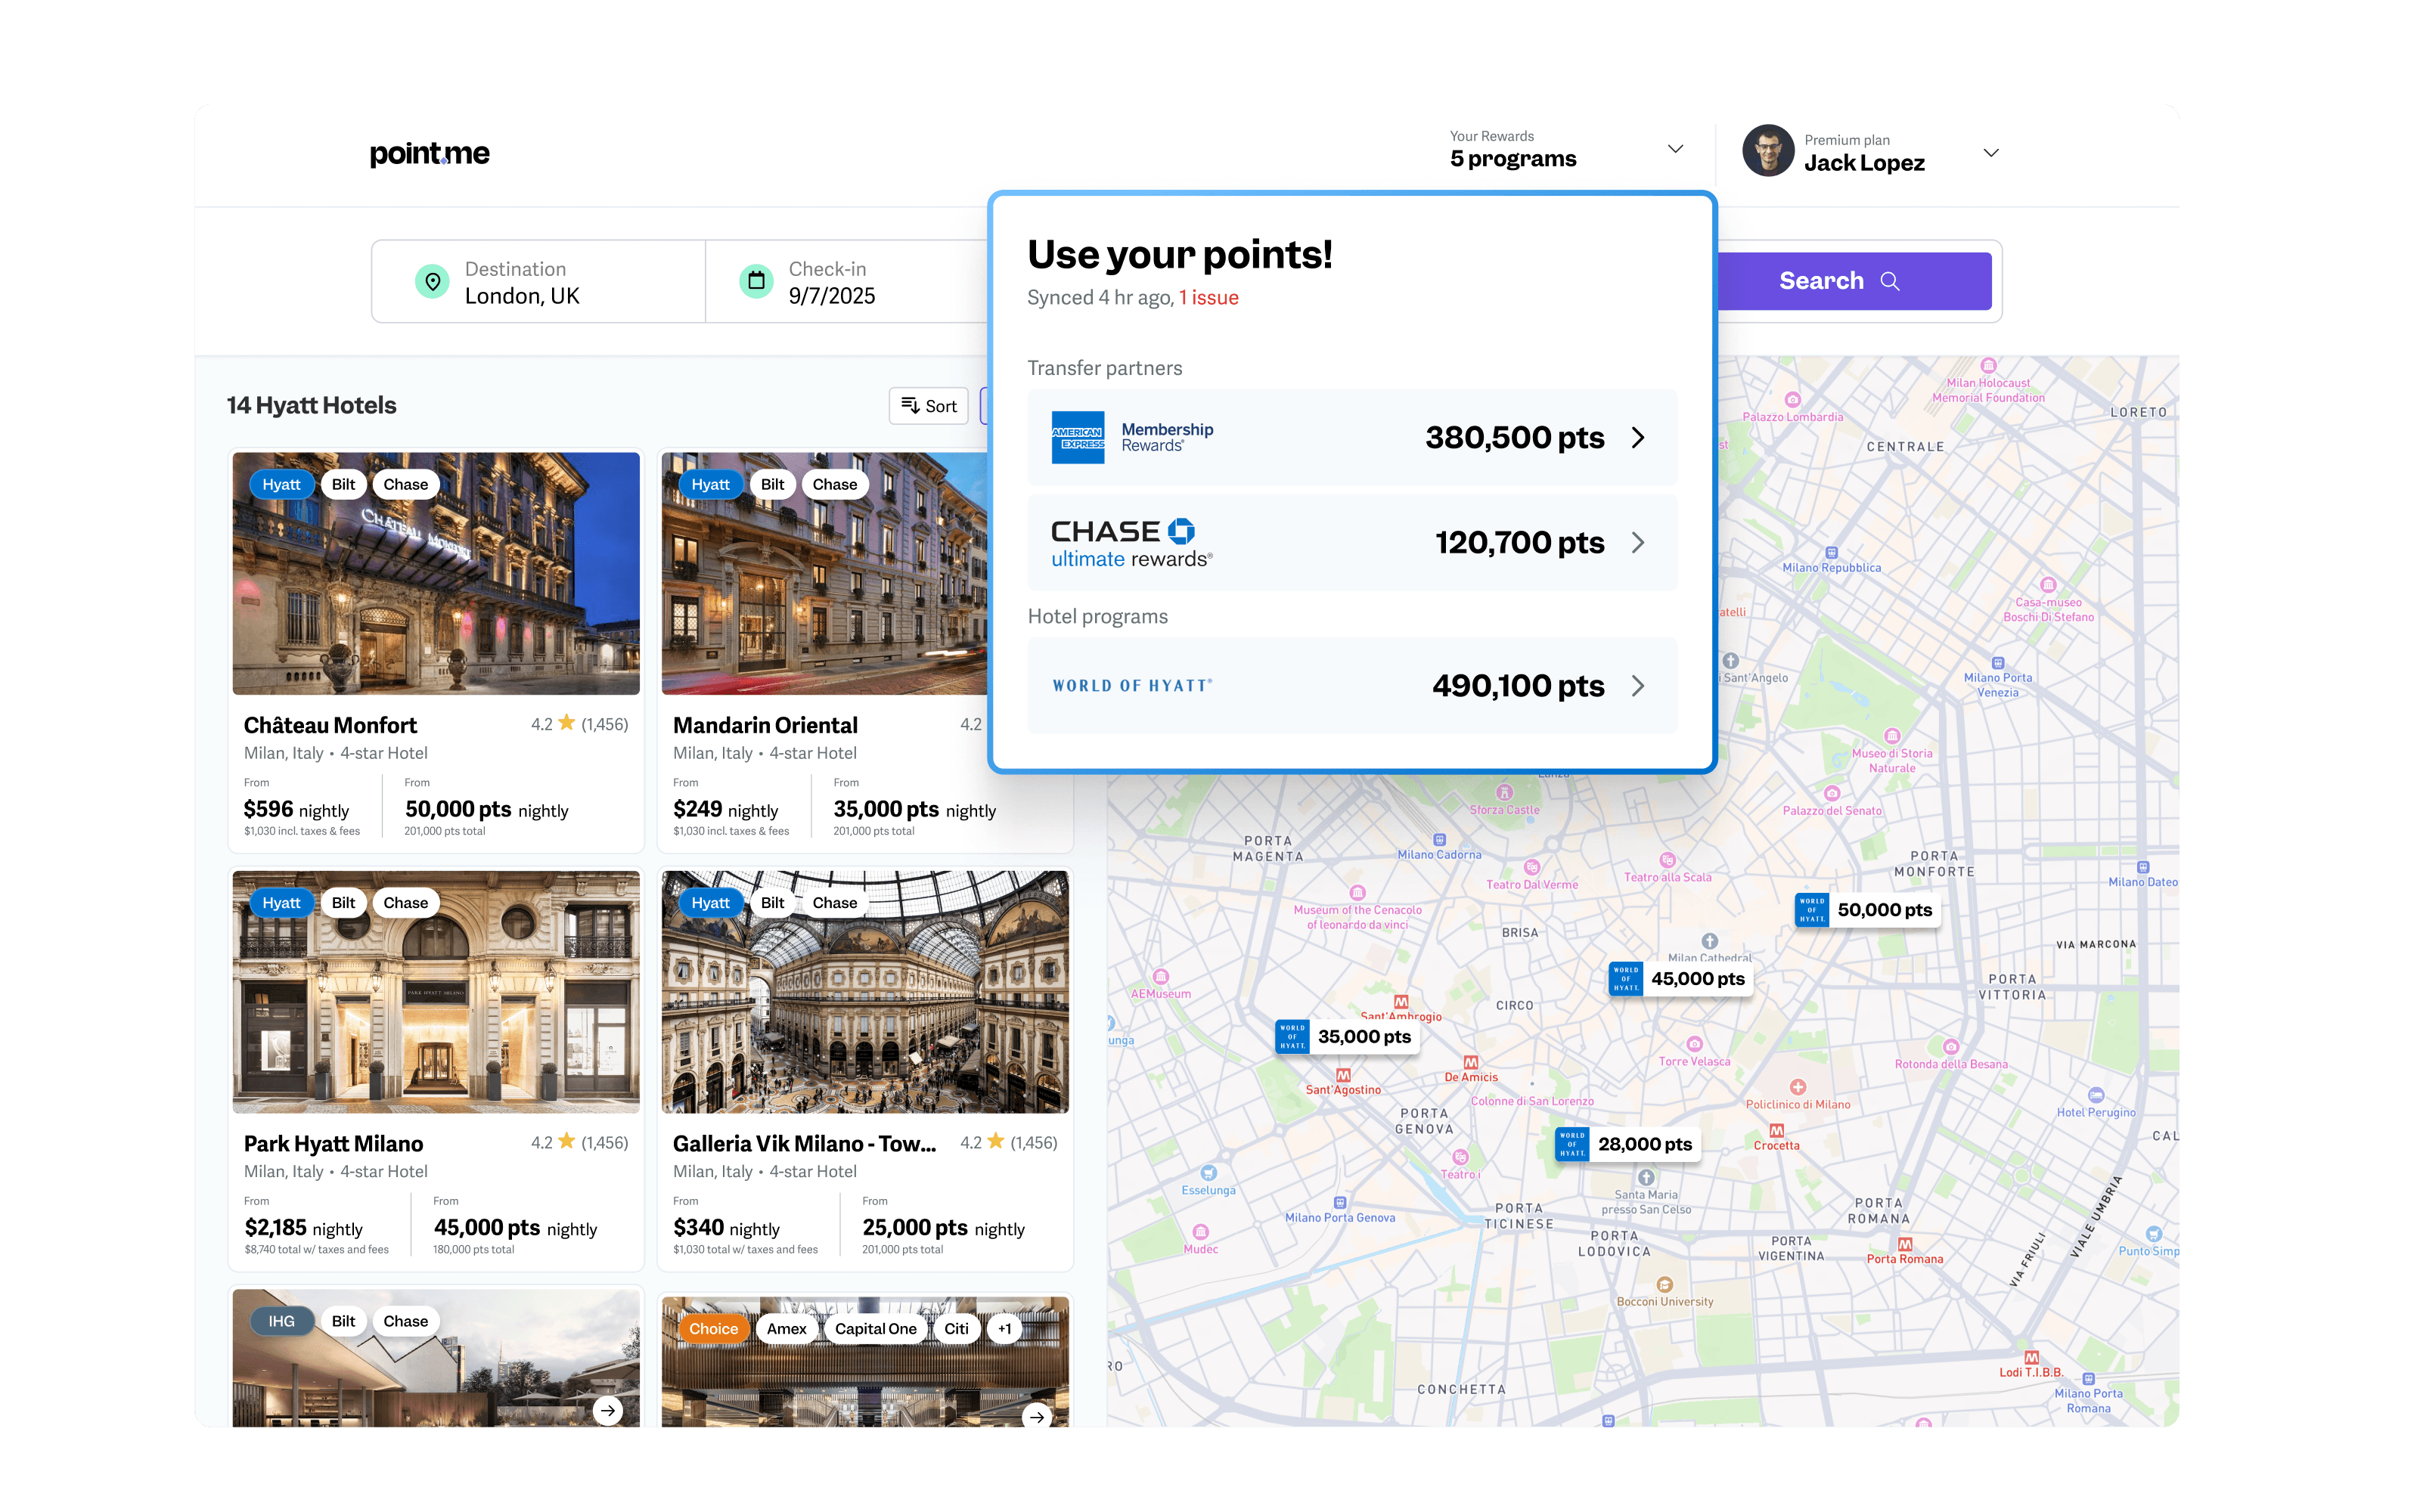
Task: Click the Destination London, UK field
Action: [538, 282]
